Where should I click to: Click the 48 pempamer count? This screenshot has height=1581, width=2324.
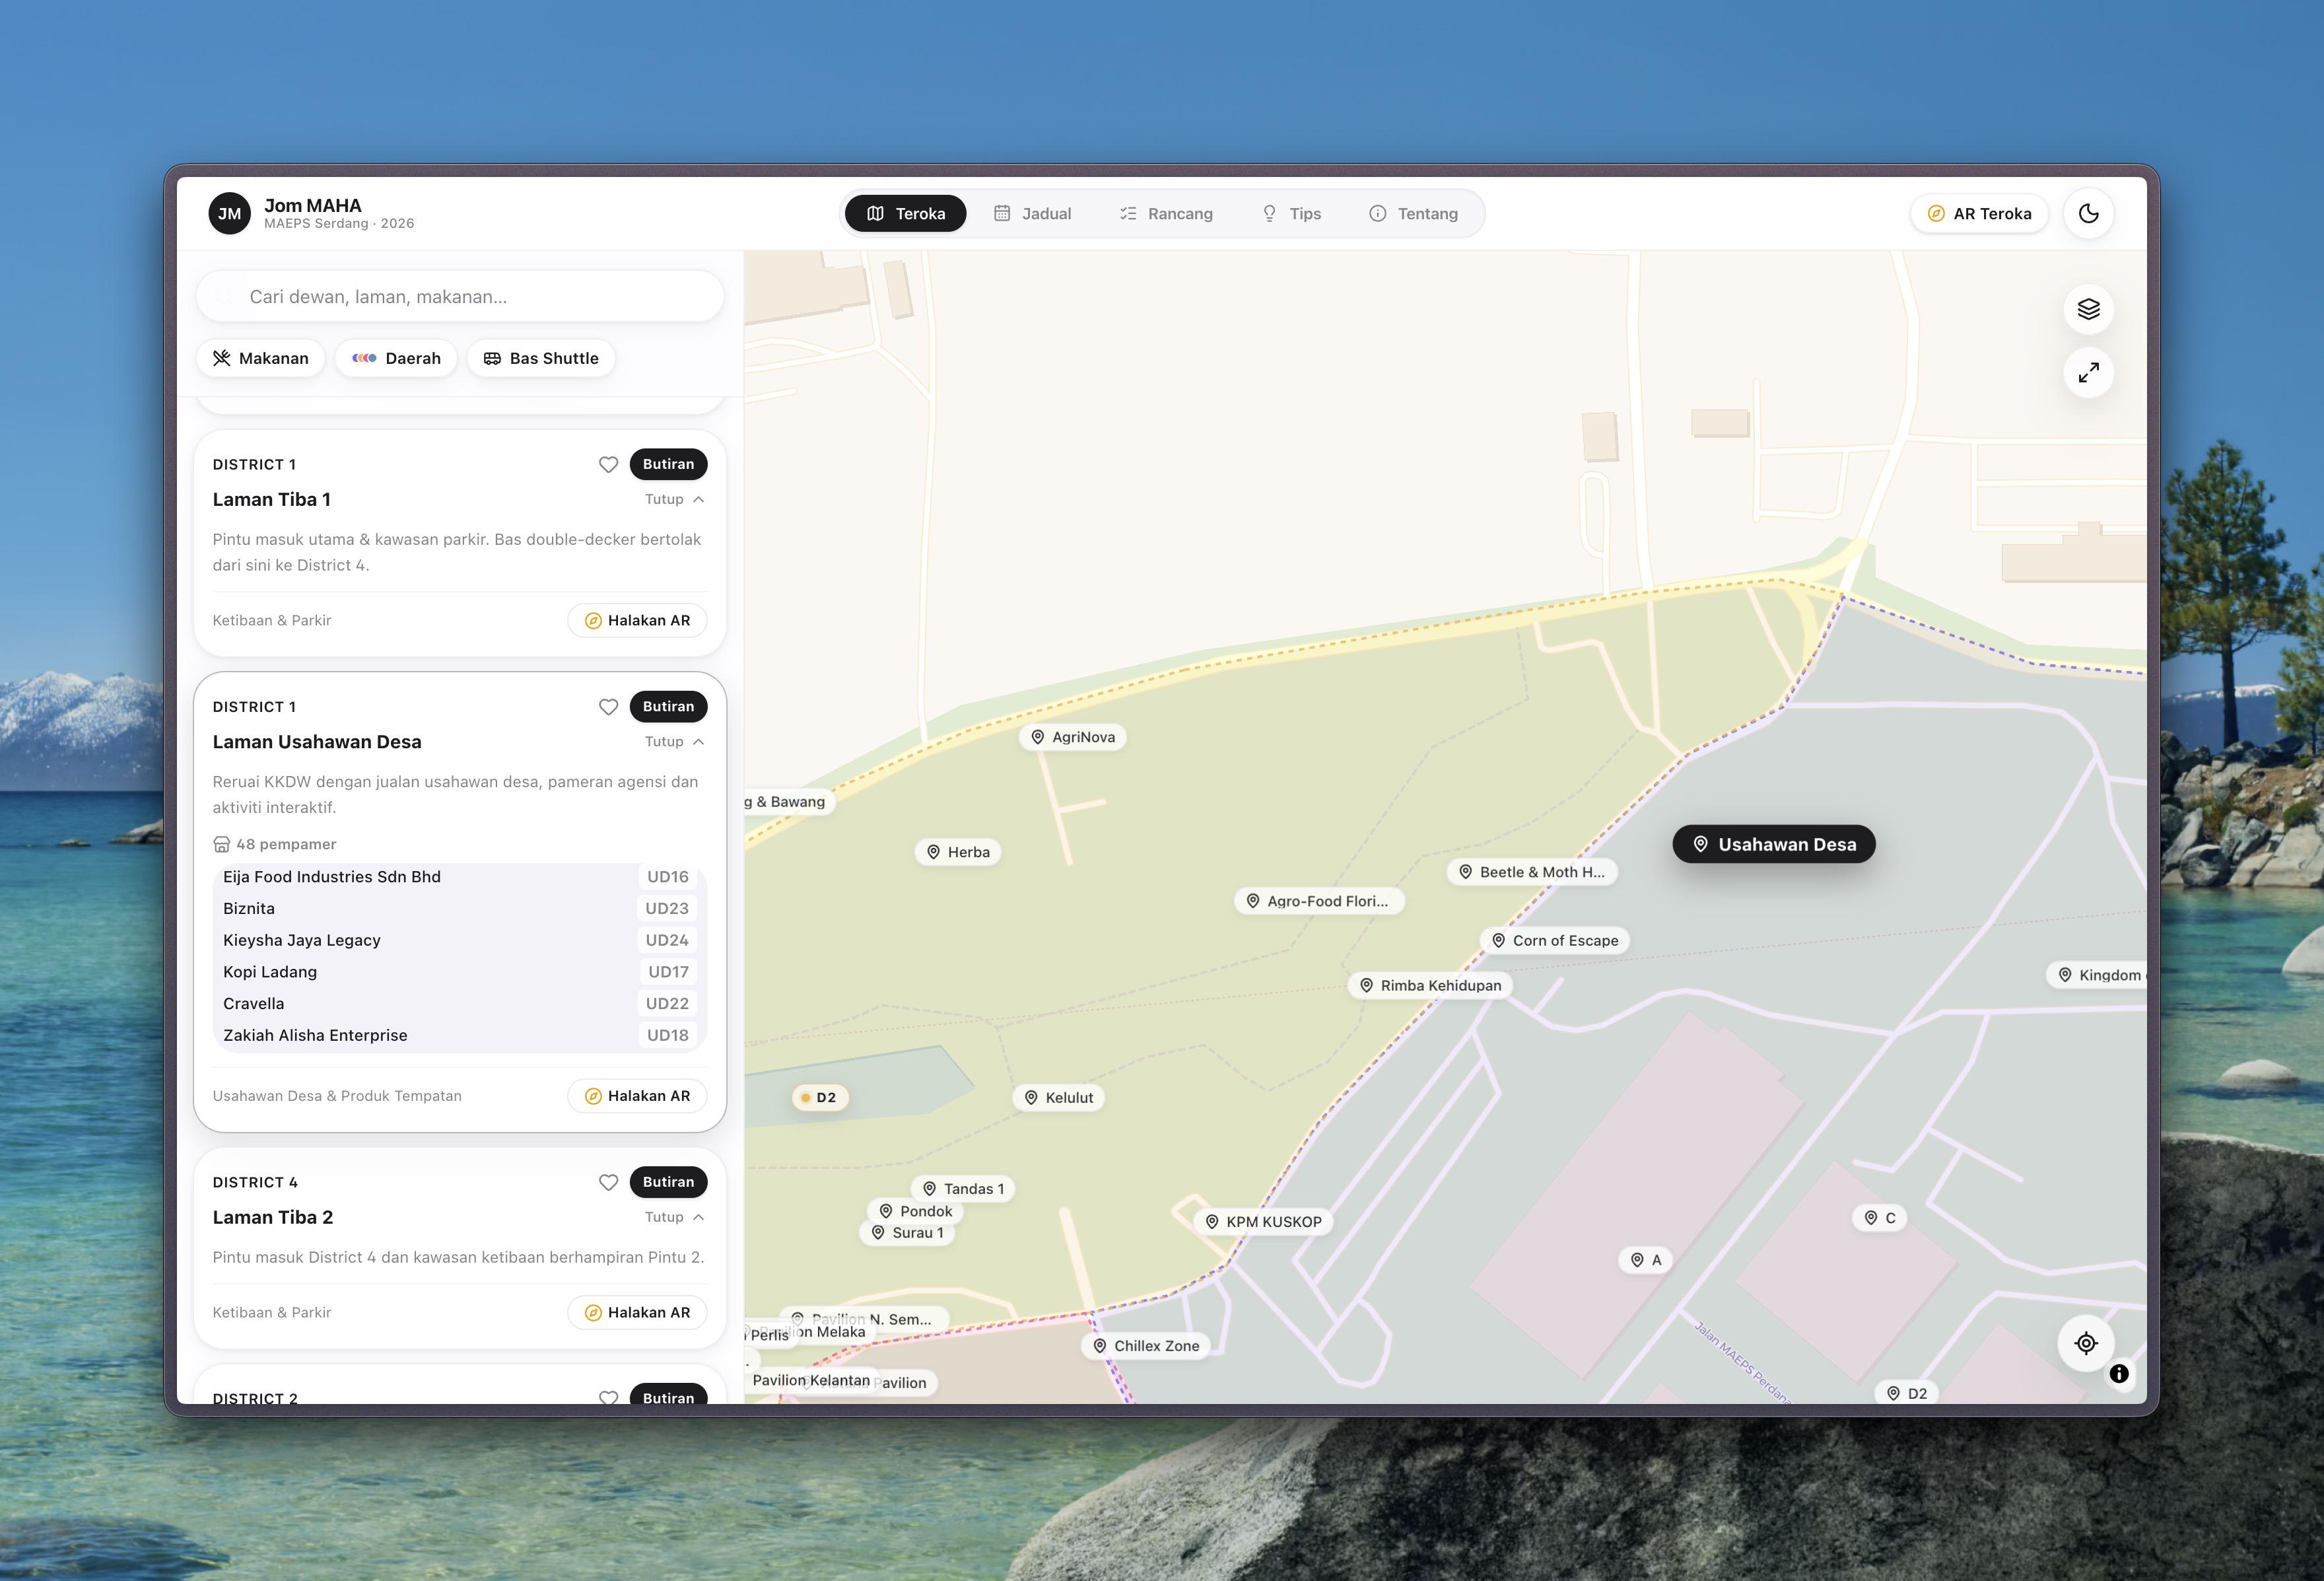[x=275, y=844]
